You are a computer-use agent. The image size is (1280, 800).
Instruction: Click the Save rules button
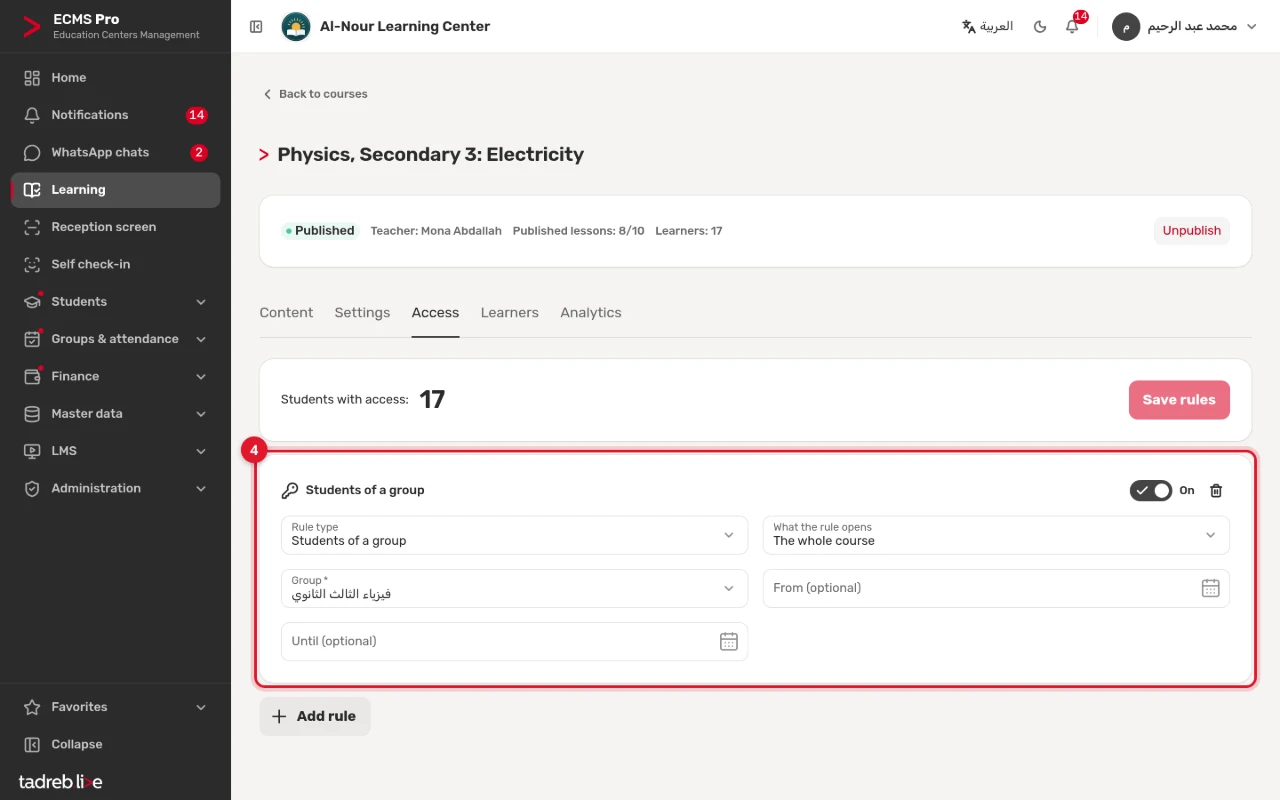(1179, 400)
